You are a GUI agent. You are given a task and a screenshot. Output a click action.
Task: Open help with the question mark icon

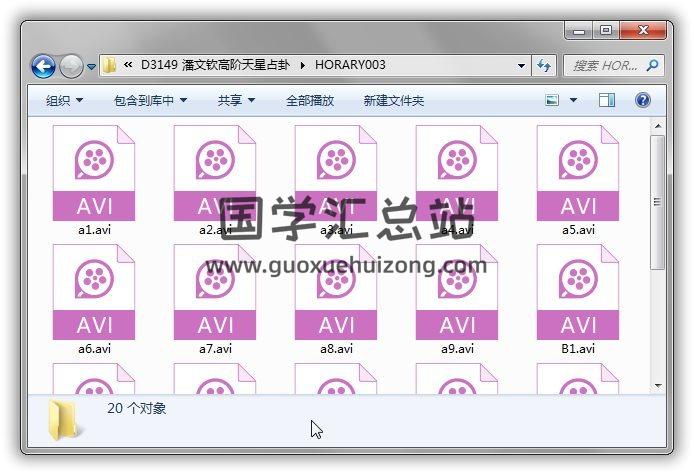click(642, 100)
